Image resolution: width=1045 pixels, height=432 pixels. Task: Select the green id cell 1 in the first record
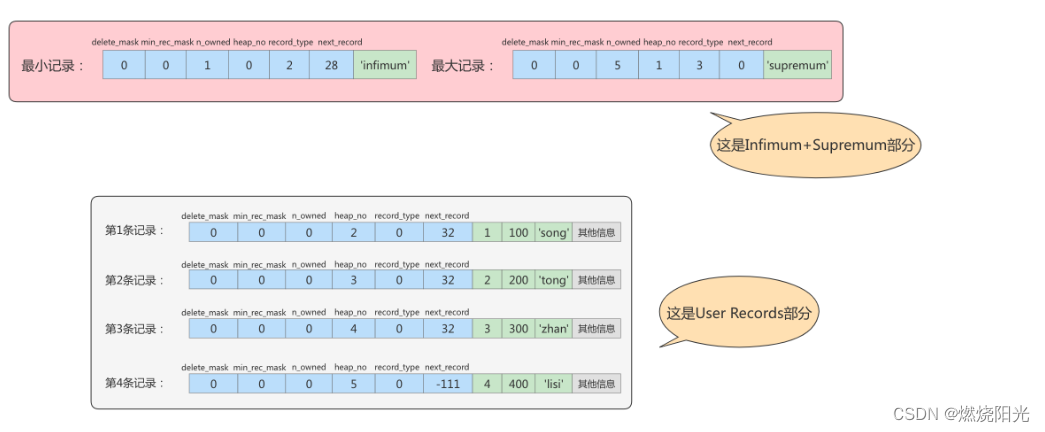[487, 232]
